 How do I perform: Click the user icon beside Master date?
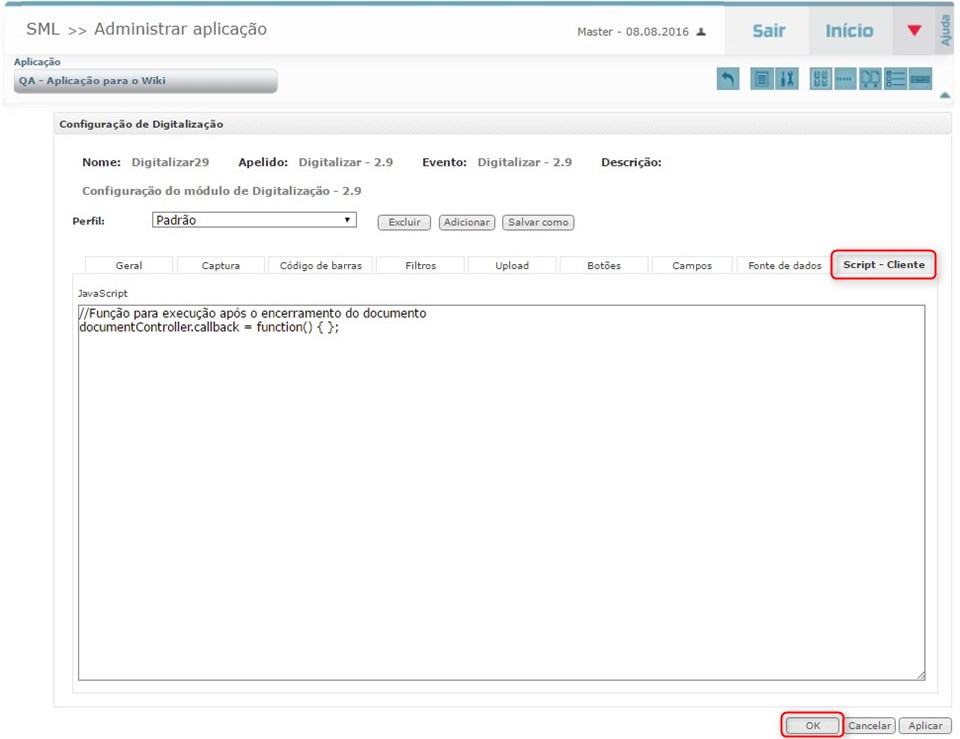pos(701,32)
